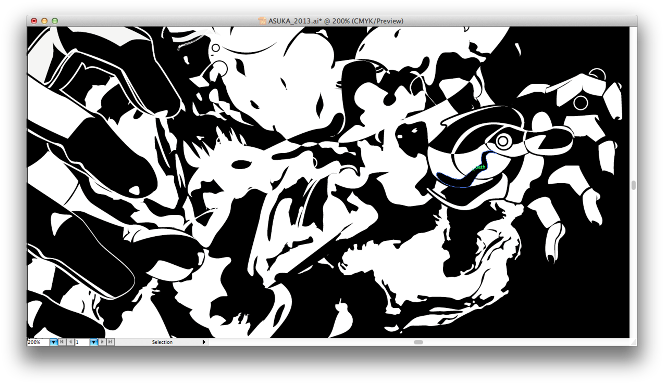Close the ASUKA_2013.ai window

coord(34,21)
